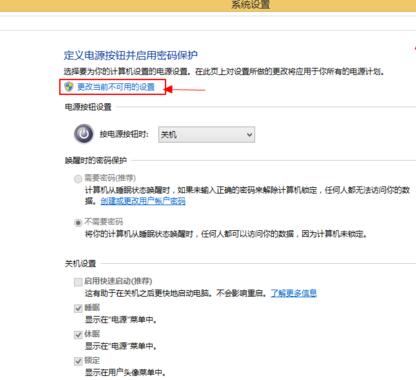Click the 按电源按钮时 label
The height and width of the screenshot is (380, 416).
(x=124, y=134)
